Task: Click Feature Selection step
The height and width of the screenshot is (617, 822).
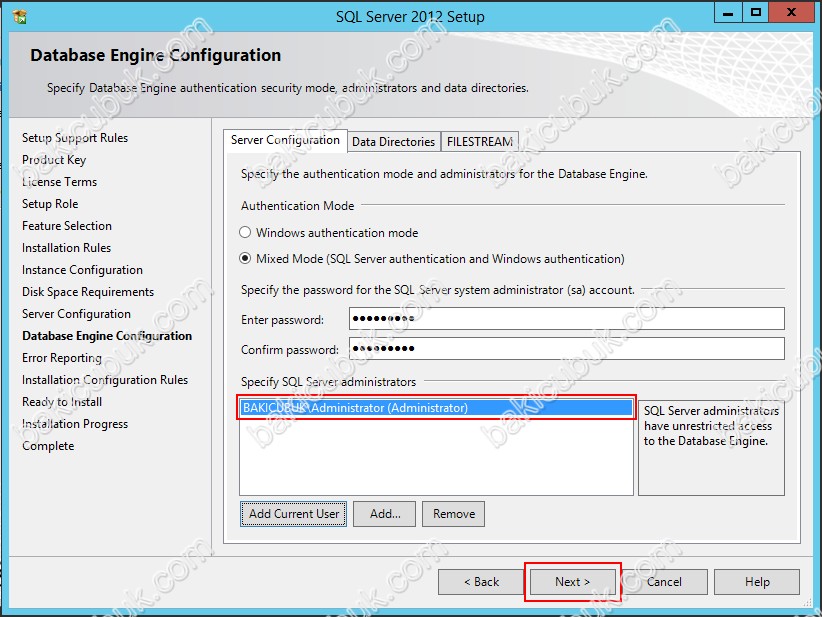Action: click(67, 226)
